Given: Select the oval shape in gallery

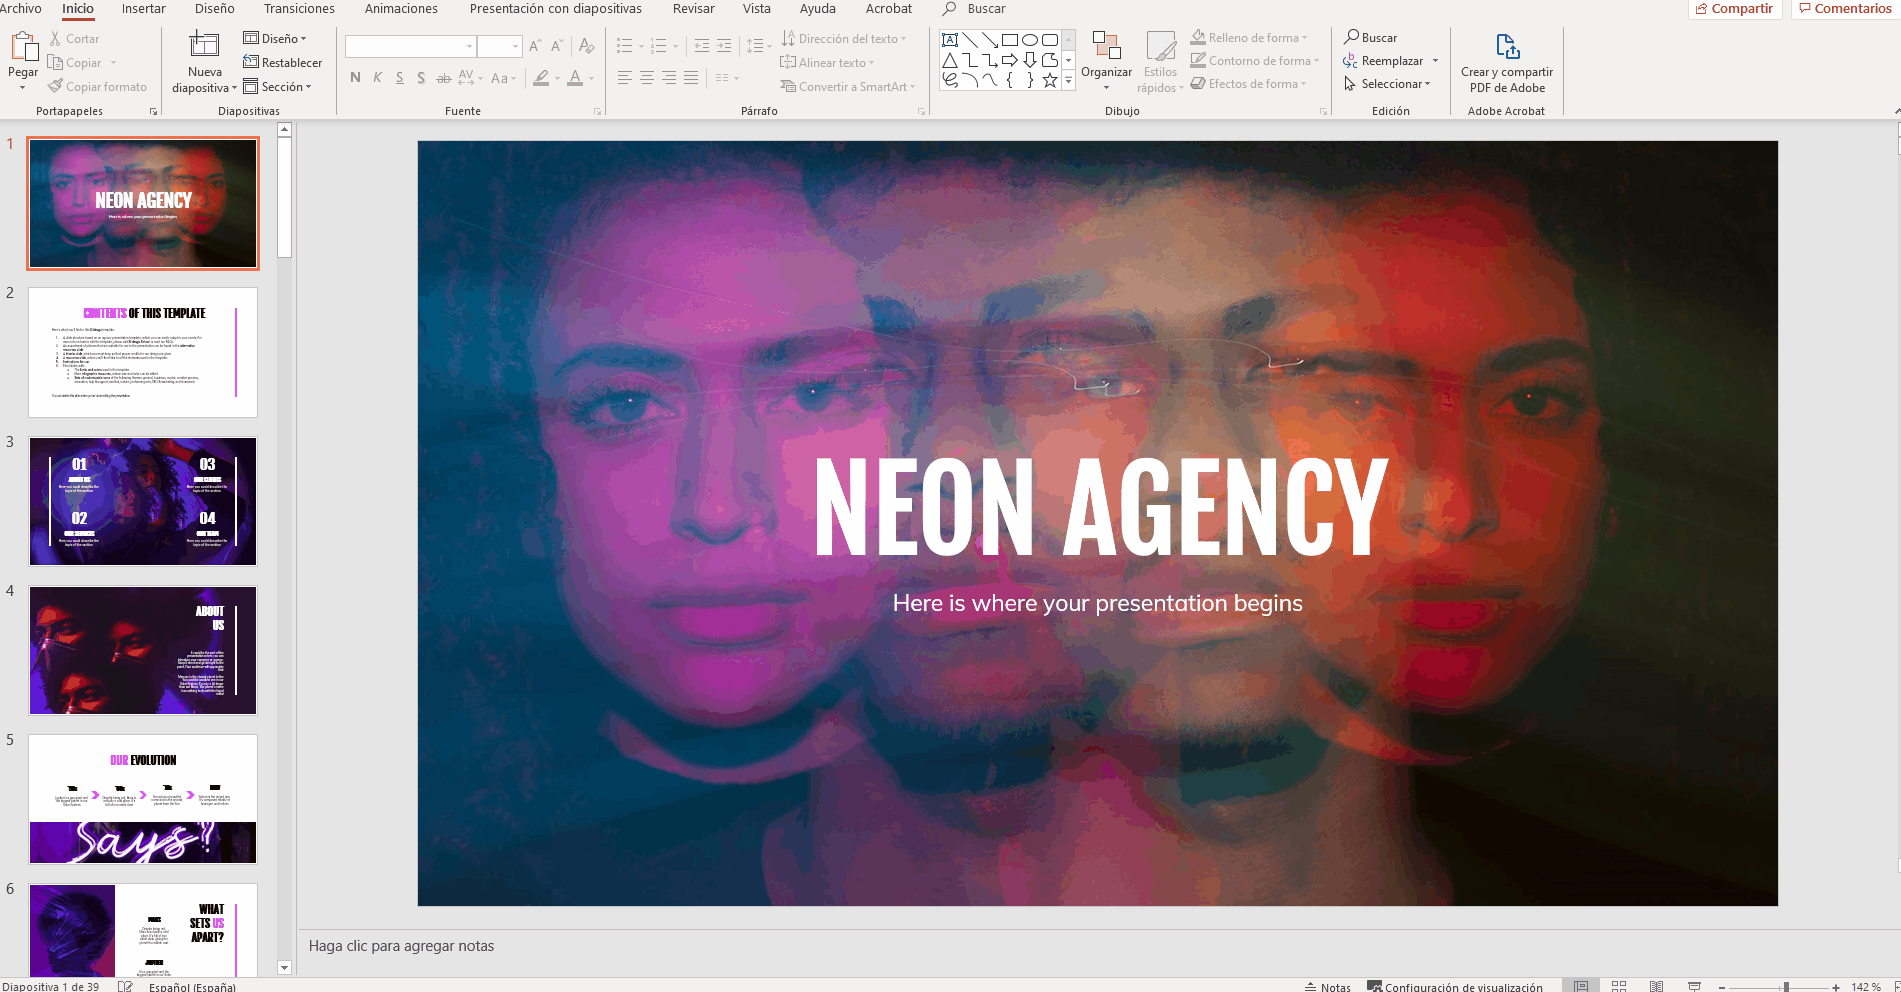Looking at the screenshot, I should tap(1030, 40).
